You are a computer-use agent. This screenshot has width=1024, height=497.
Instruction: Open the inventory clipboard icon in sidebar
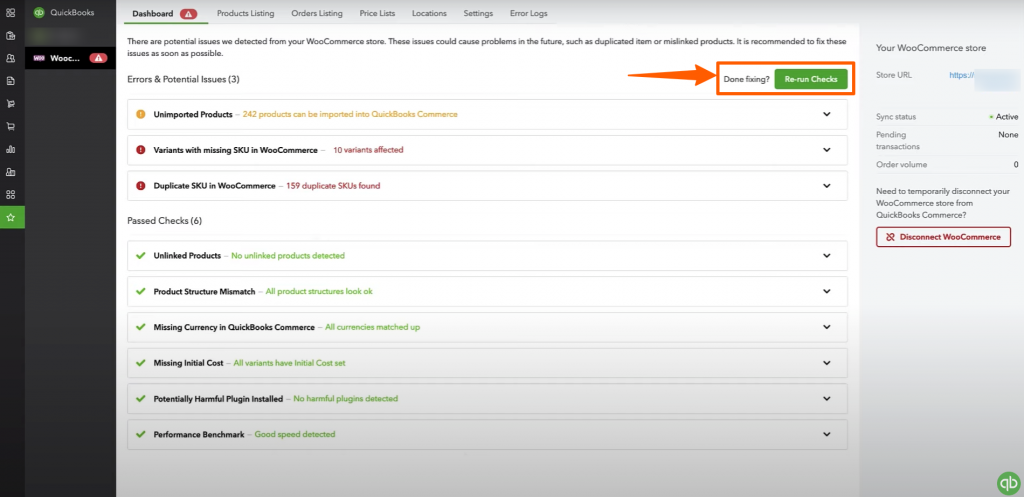tap(10, 35)
